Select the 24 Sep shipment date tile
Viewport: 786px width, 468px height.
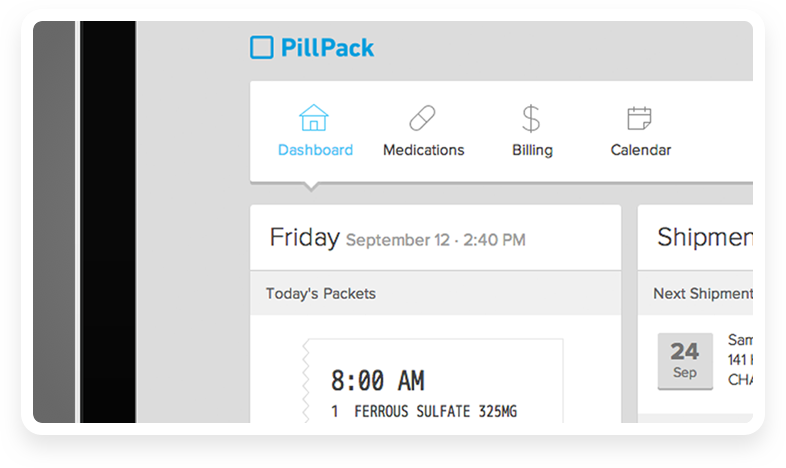(x=685, y=361)
